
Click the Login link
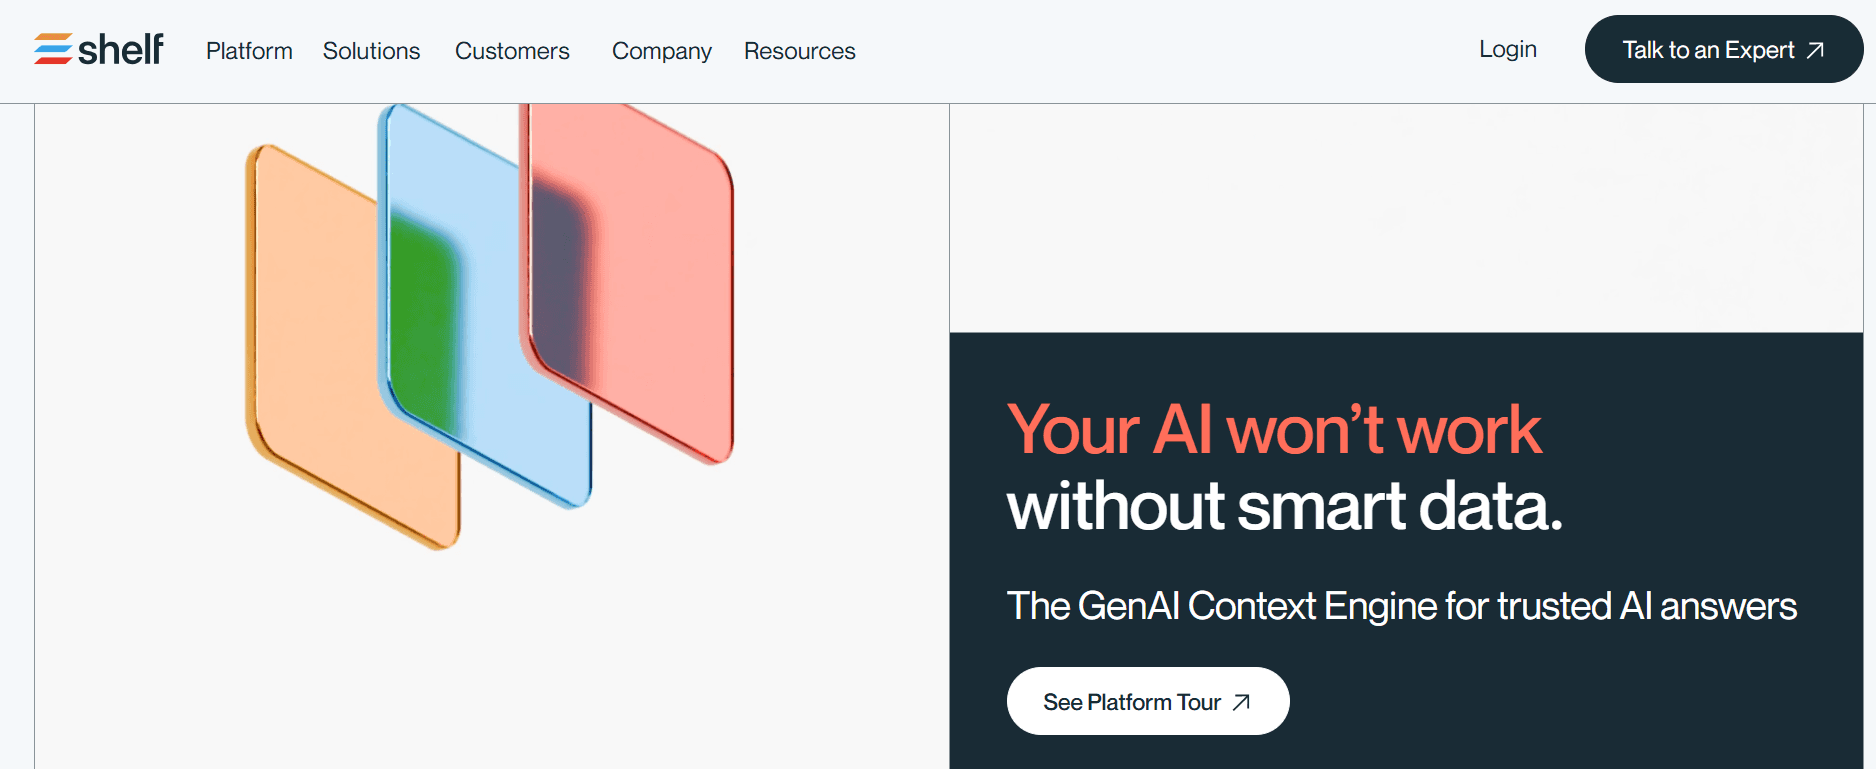click(x=1507, y=49)
